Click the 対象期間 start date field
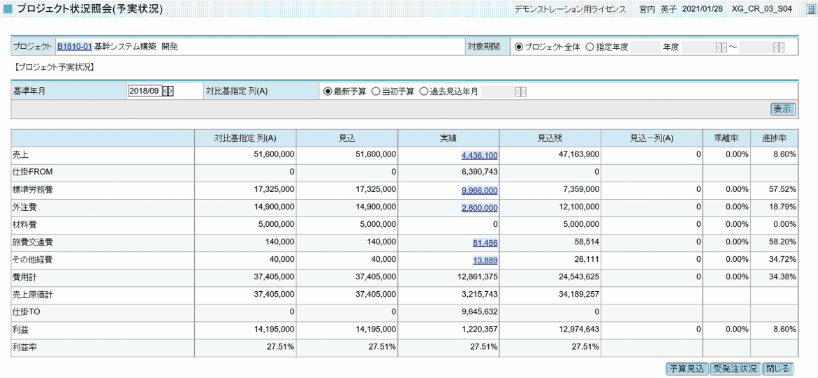818x378 pixels. [x=699, y=46]
